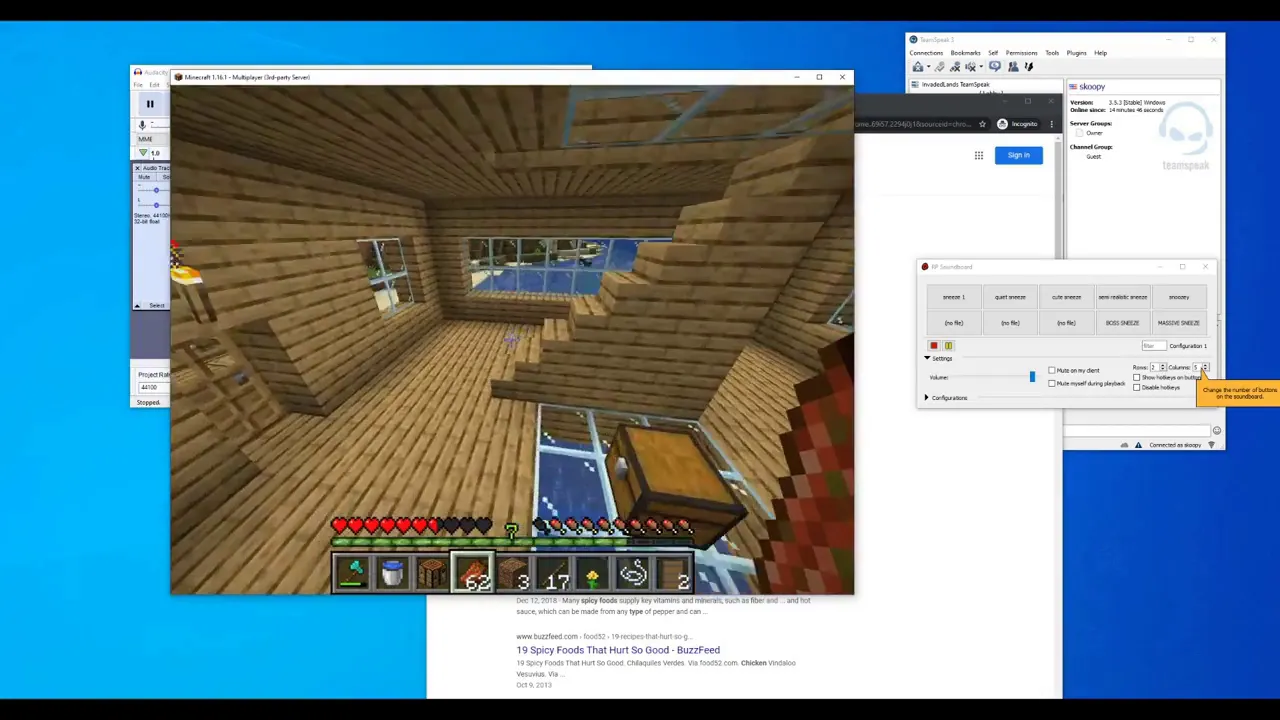Click the TeamSpeak disconnect from server icon
Screen dimensions: 1280x720
940,67
